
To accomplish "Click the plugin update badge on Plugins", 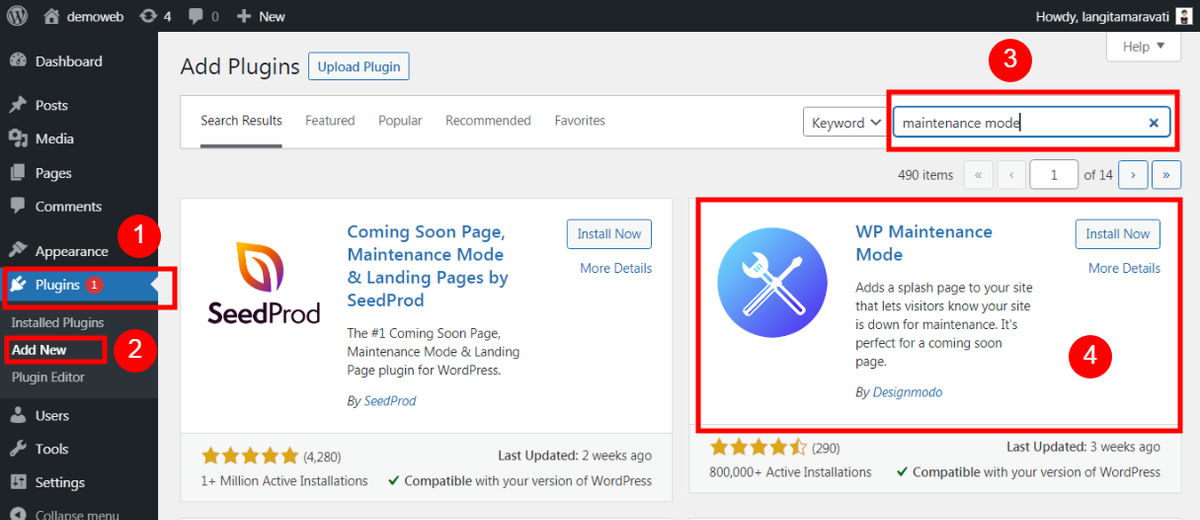I will coord(94,285).
